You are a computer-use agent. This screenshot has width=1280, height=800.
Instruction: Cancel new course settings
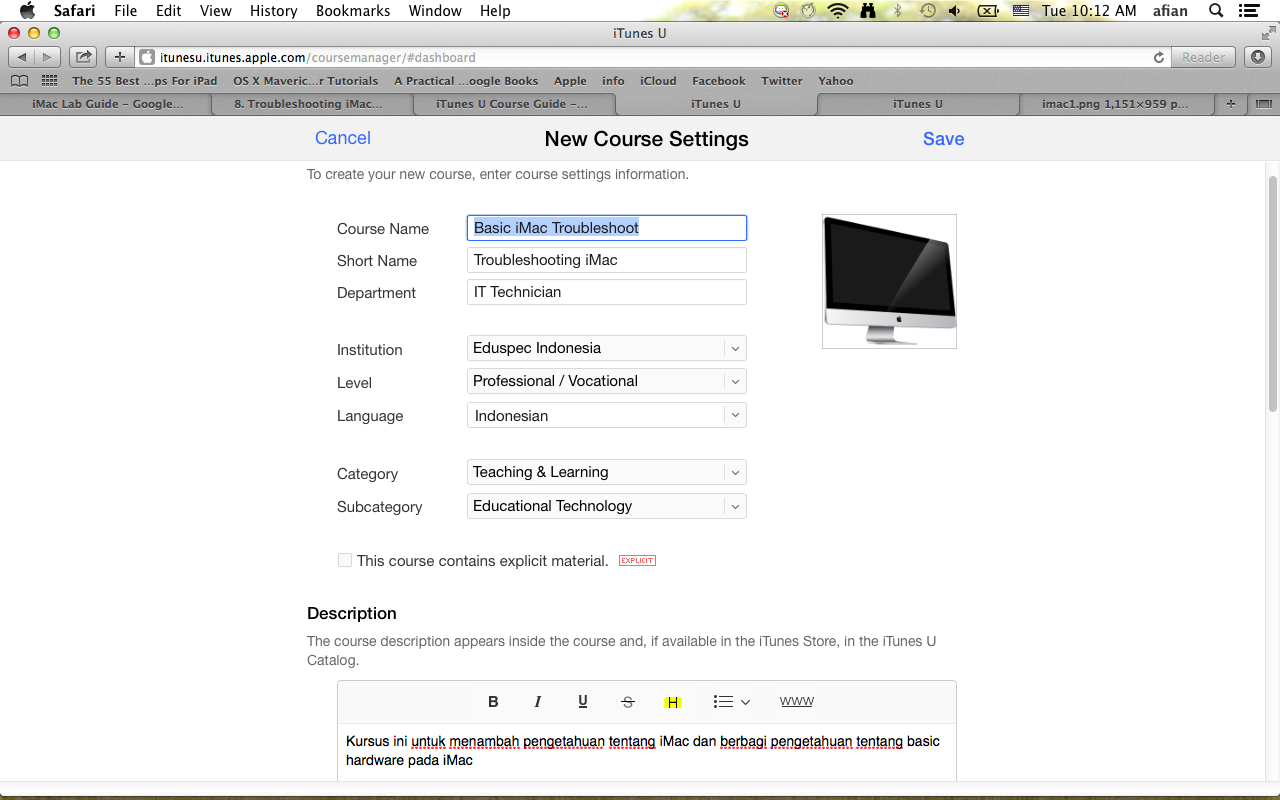coord(343,138)
